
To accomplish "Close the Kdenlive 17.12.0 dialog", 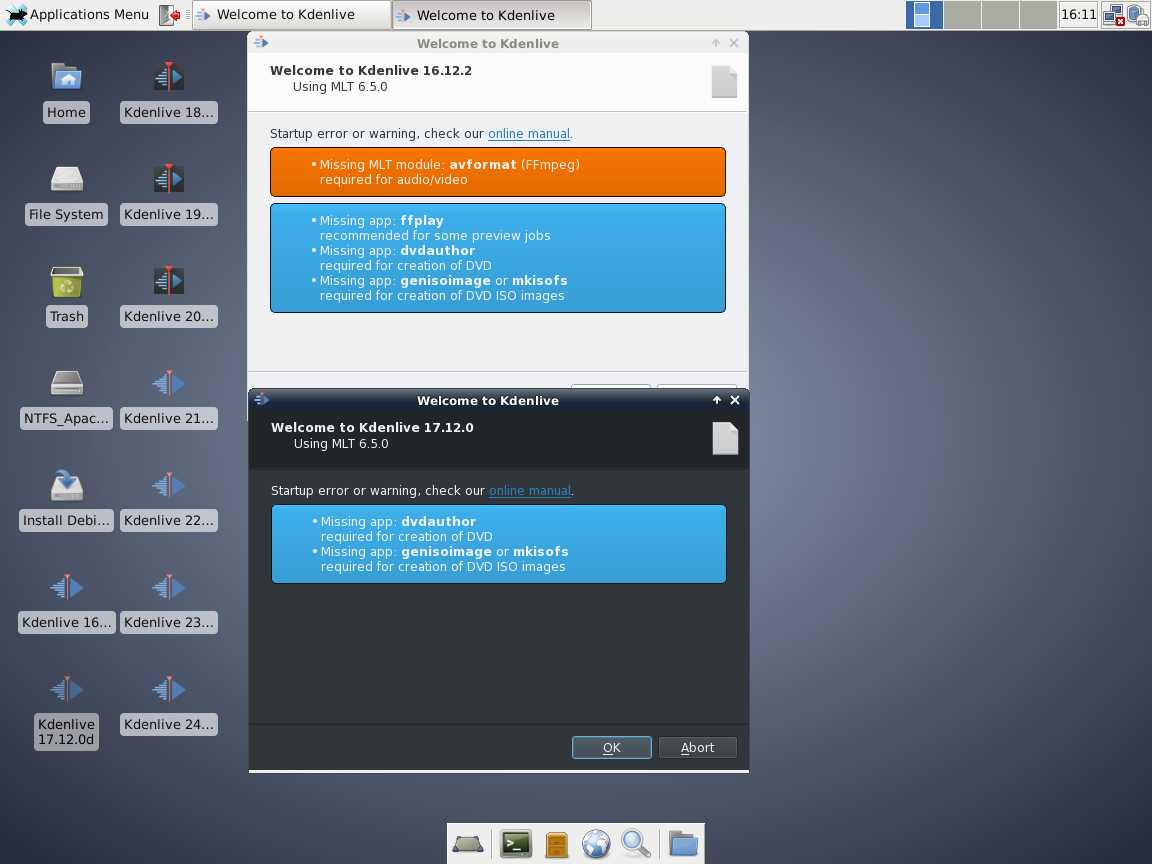I will [x=735, y=400].
